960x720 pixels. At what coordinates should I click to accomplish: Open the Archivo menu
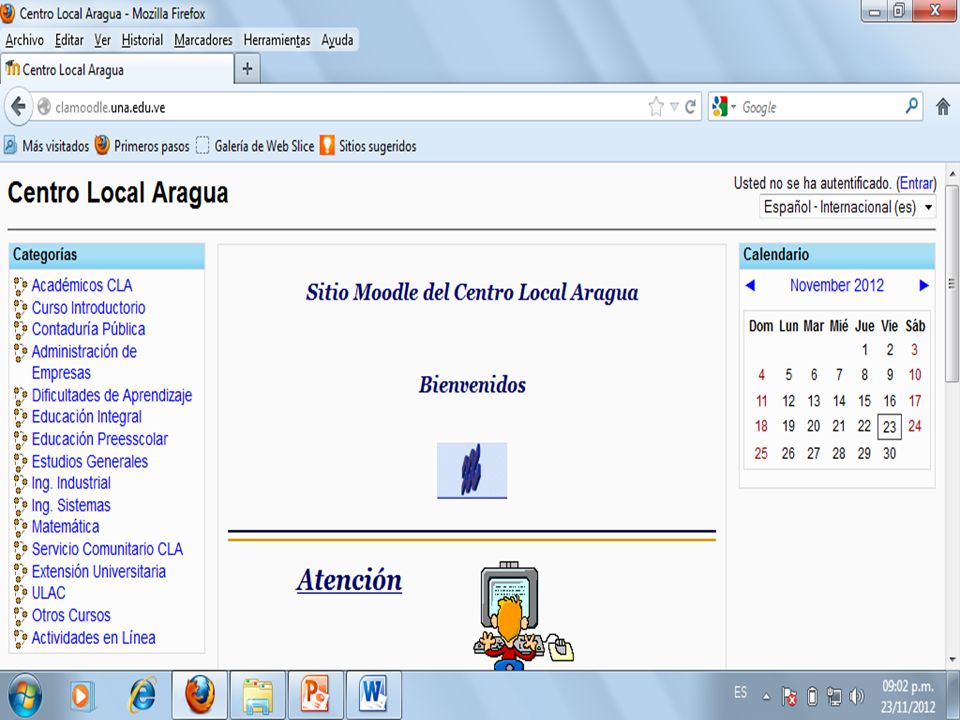(24, 40)
